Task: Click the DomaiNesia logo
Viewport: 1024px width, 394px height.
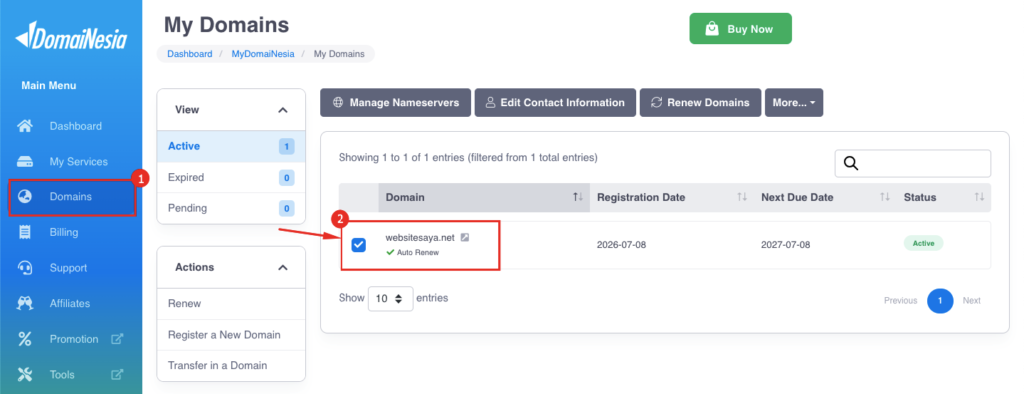Action: (x=71, y=36)
